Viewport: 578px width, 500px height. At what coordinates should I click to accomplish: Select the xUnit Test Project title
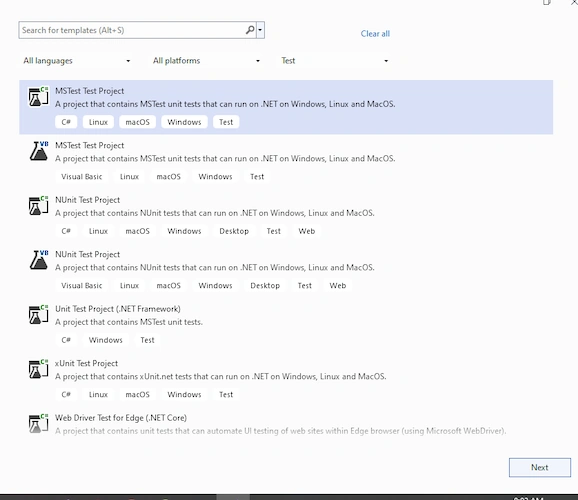[x=87, y=363]
